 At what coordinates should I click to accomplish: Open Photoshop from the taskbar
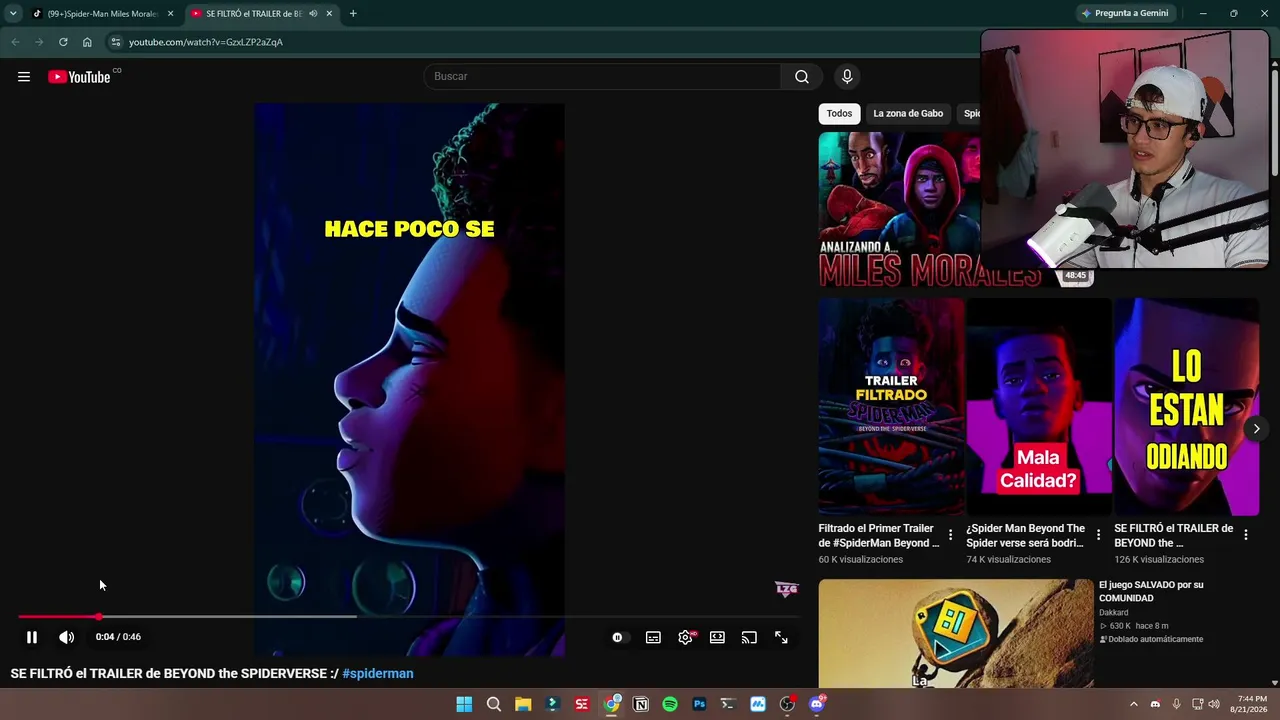(x=699, y=704)
